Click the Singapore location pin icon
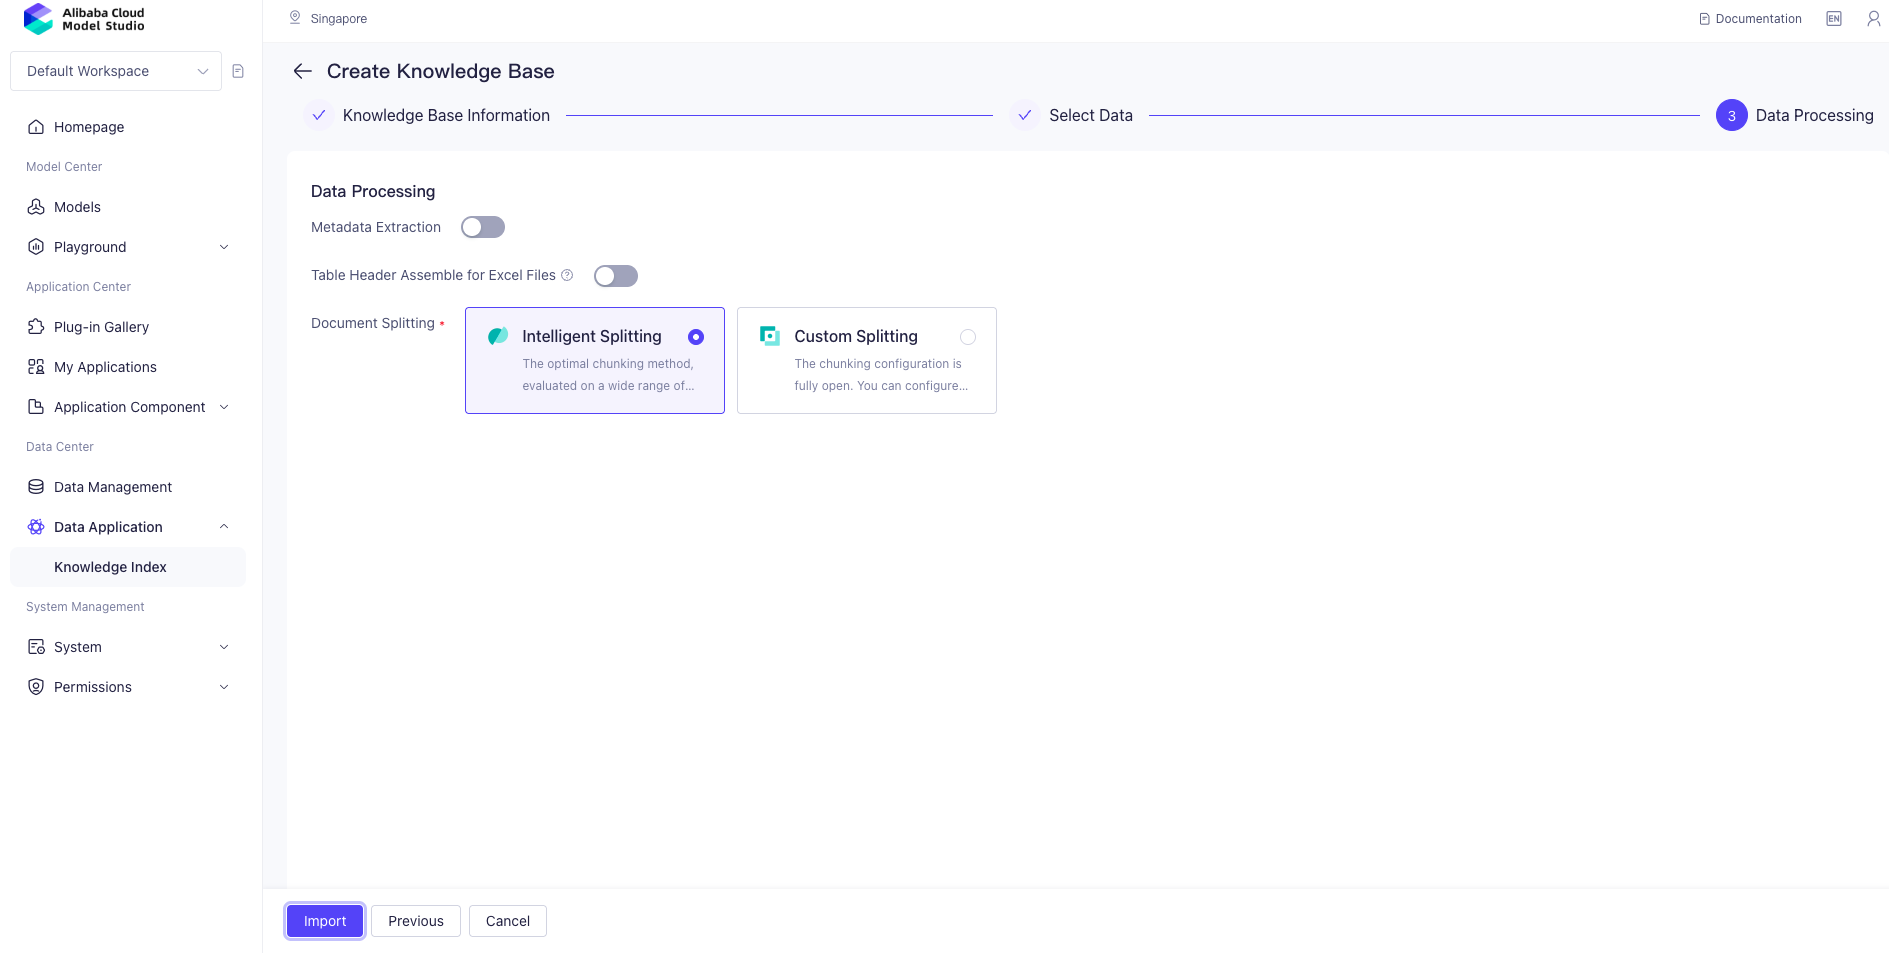The image size is (1889, 953). point(295,18)
